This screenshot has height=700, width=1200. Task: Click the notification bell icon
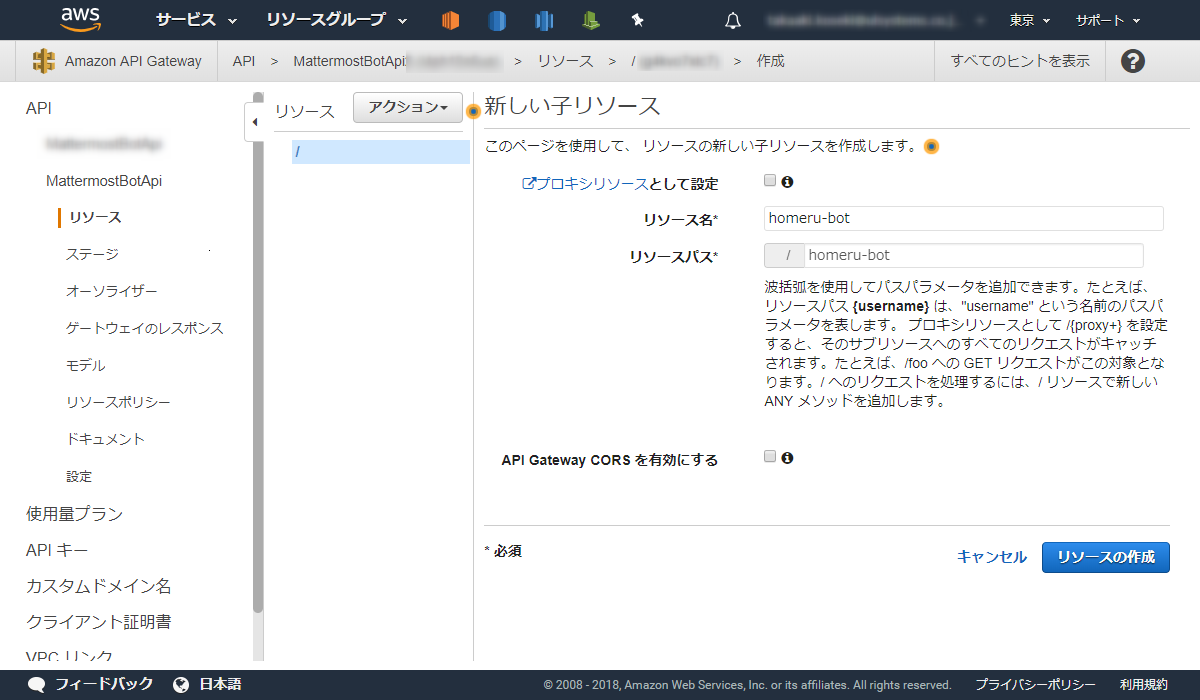(x=733, y=20)
